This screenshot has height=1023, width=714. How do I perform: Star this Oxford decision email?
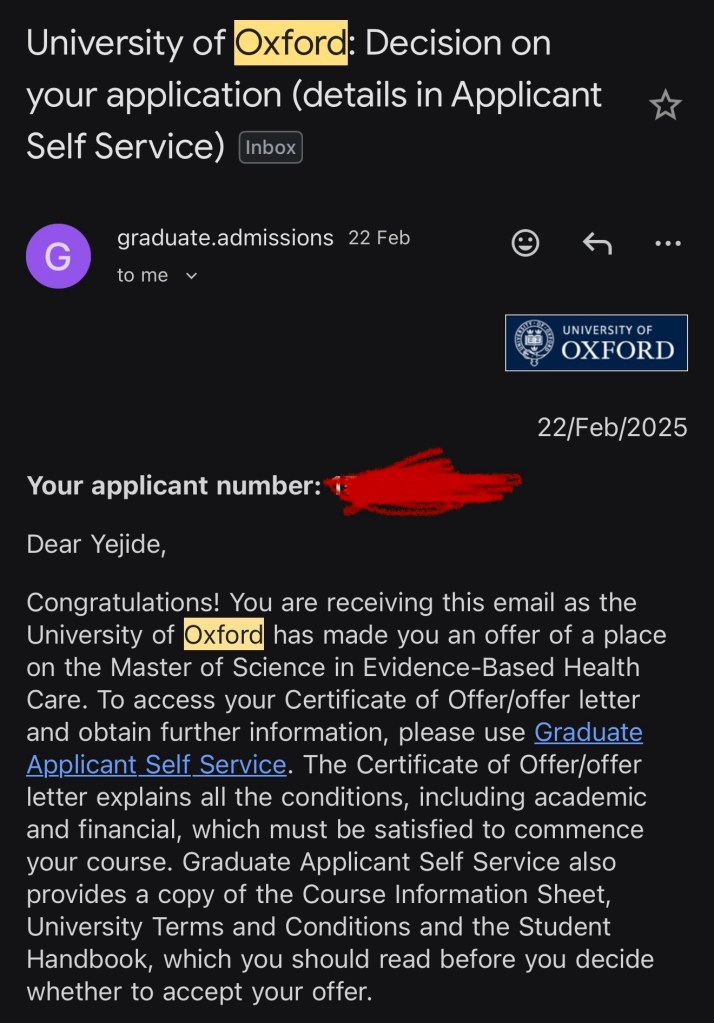[665, 105]
